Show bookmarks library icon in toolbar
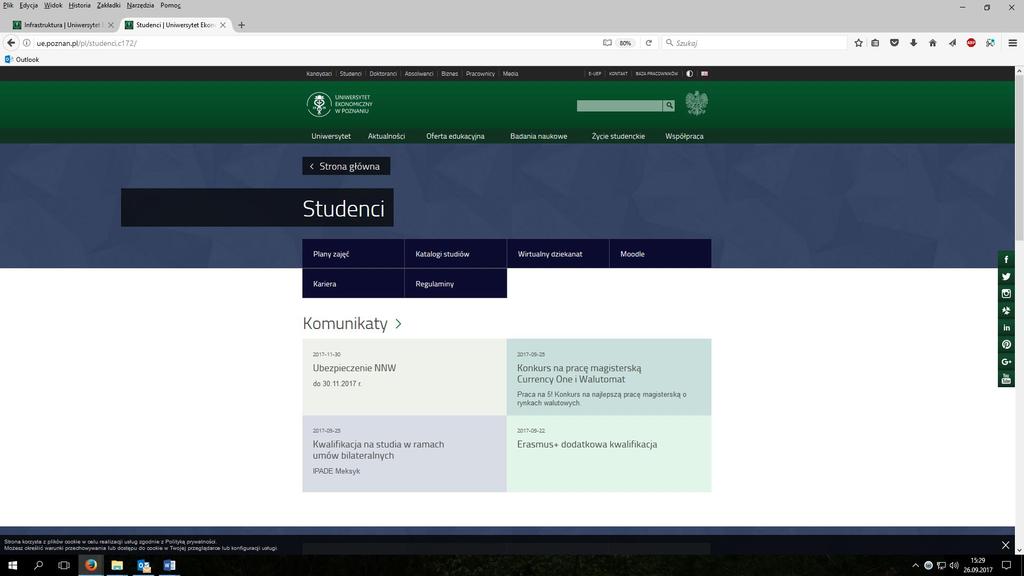This screenshot has height=576, width=1024. 875,42
